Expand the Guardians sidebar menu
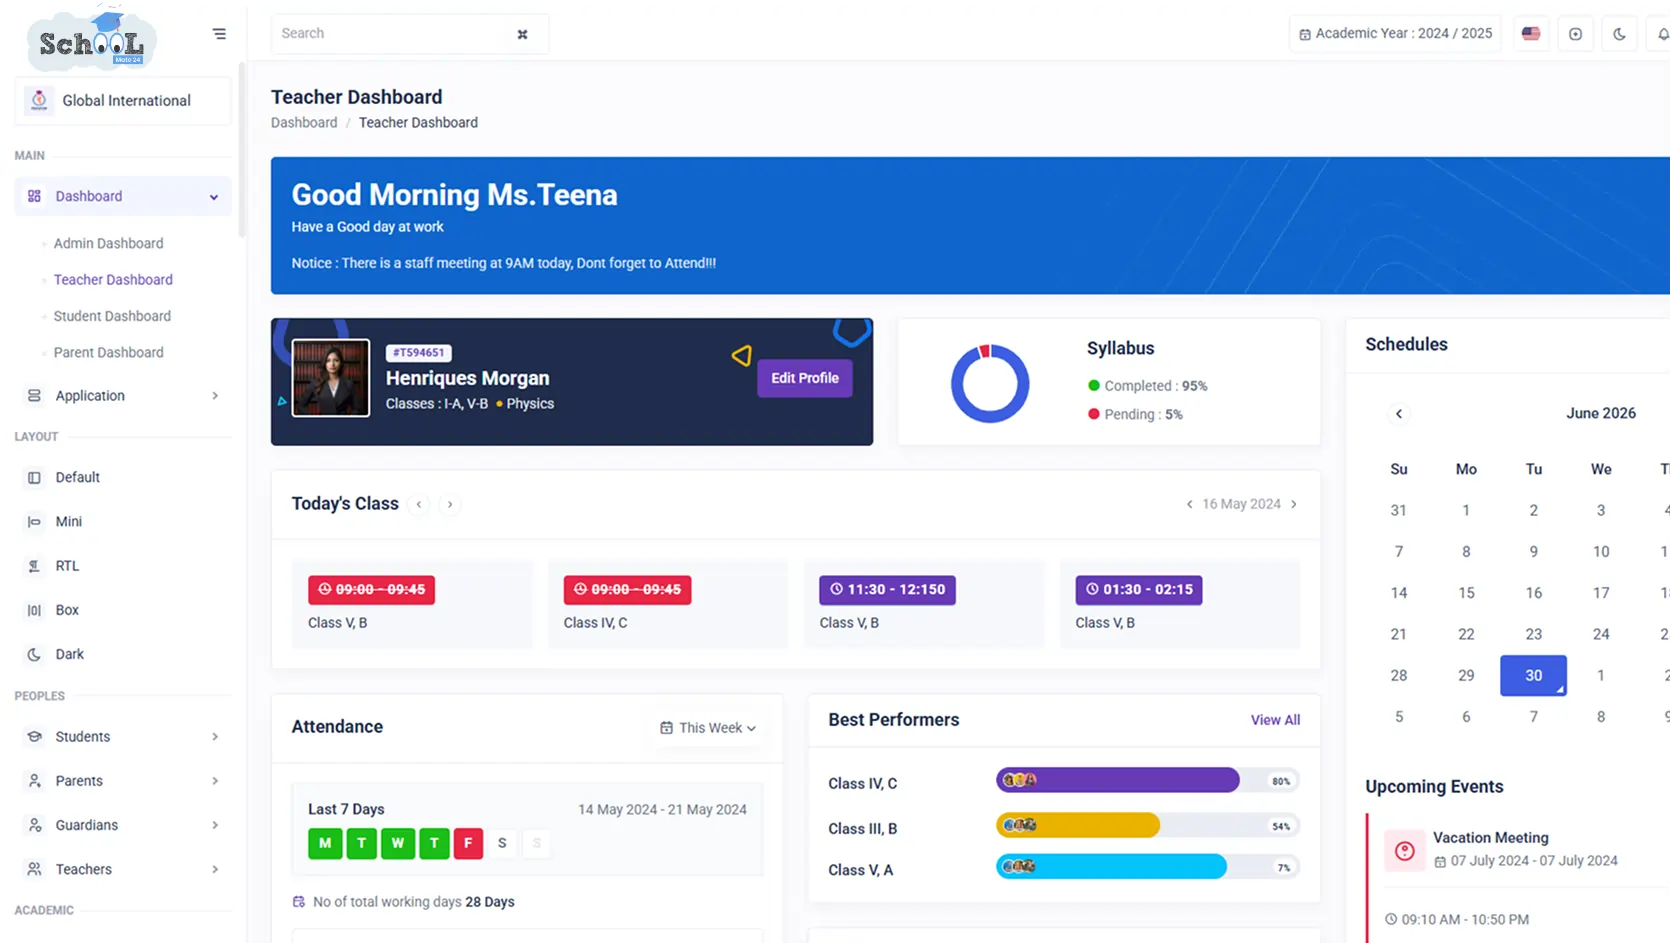This screenshot has width=1671, height=943. (215, 825)
